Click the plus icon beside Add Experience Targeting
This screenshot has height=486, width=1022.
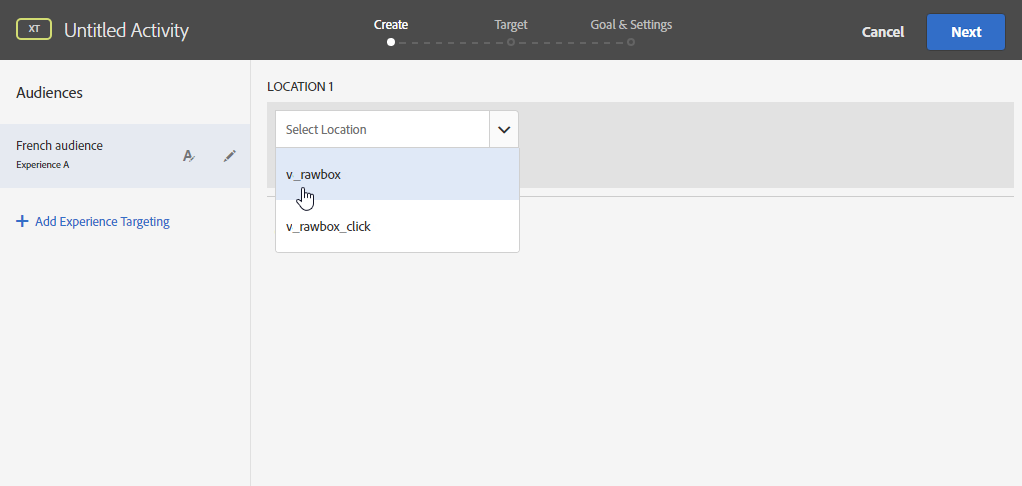(x=22, y=222)
